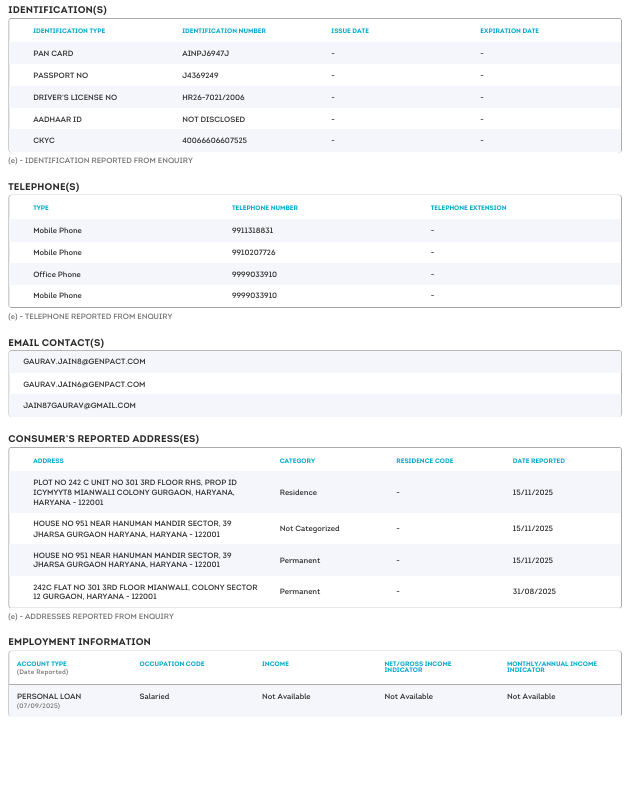633x802 pixels.
Task: Click the Personal Loan account type entry
Action: pos(49,696)
